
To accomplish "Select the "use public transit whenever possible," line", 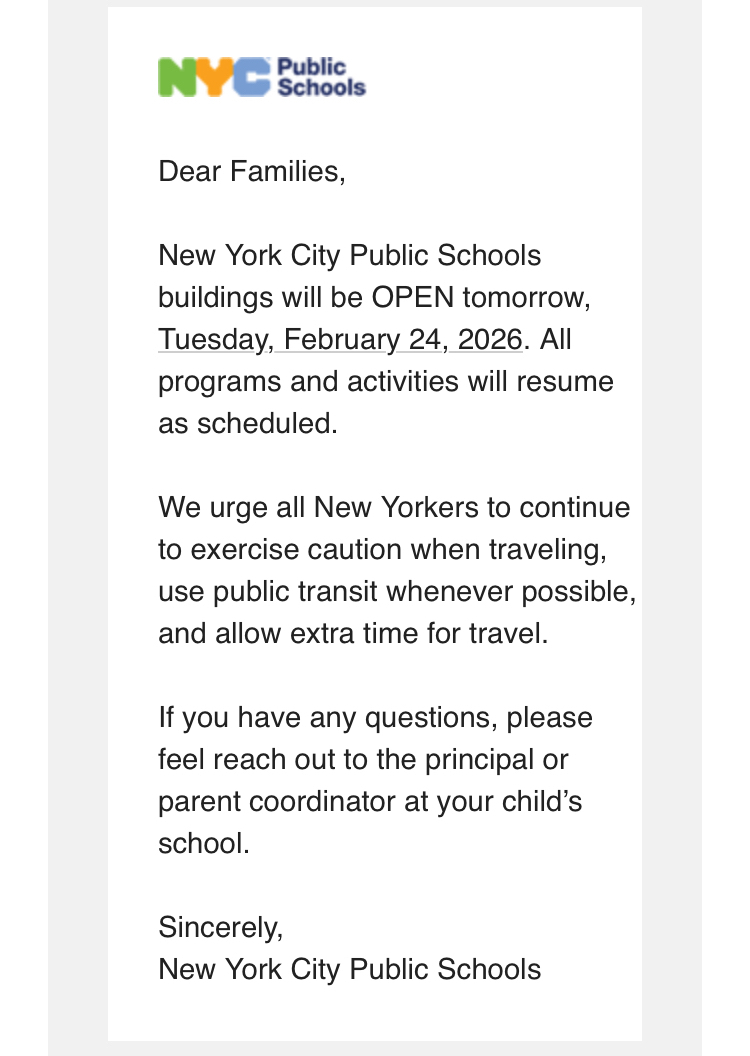I will pyautogui.click(x=397, y=592).
